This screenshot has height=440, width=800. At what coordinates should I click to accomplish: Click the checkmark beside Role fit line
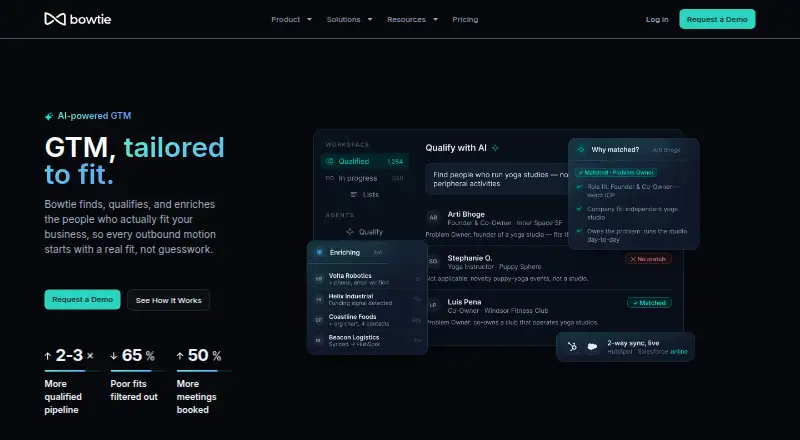(579, 187)
